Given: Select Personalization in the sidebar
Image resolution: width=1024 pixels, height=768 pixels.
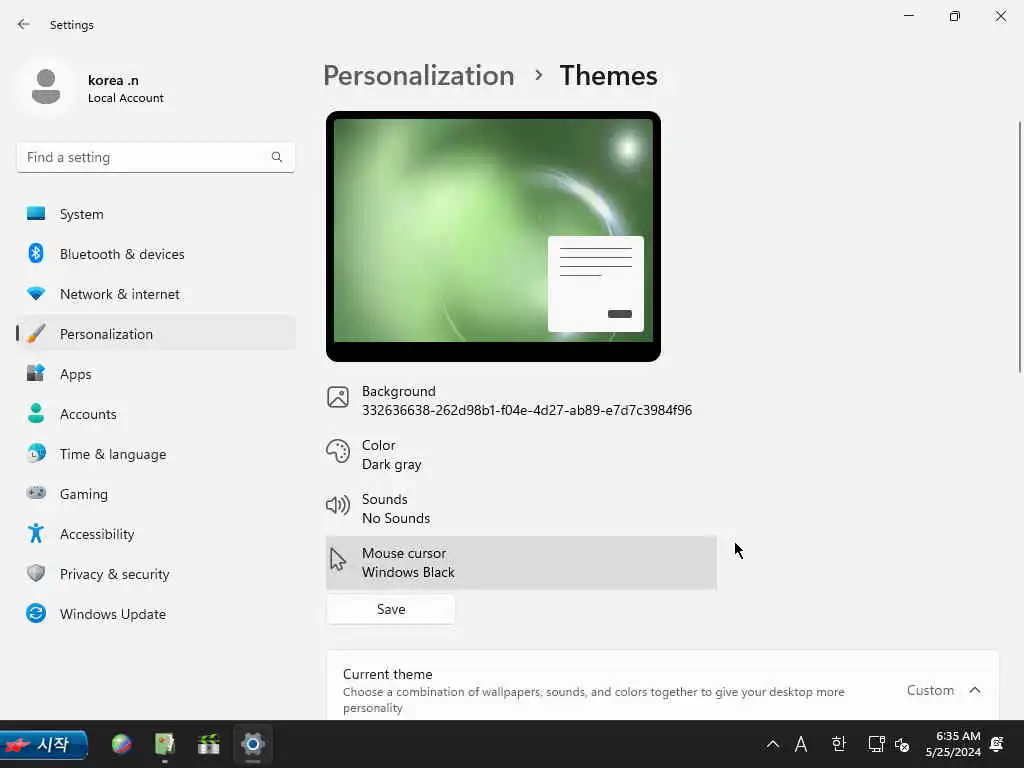Looking at the screenshot, I should click(x=155, y=334).
